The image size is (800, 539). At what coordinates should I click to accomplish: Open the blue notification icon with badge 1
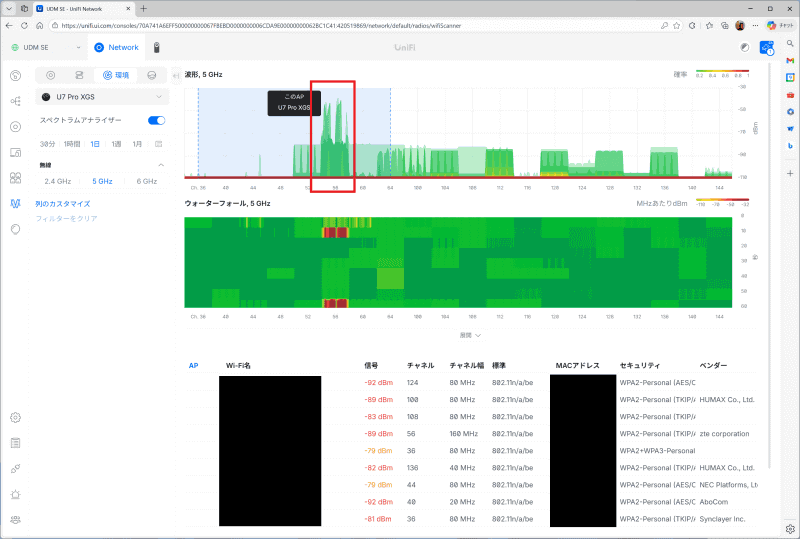click(x=766, y=48)
